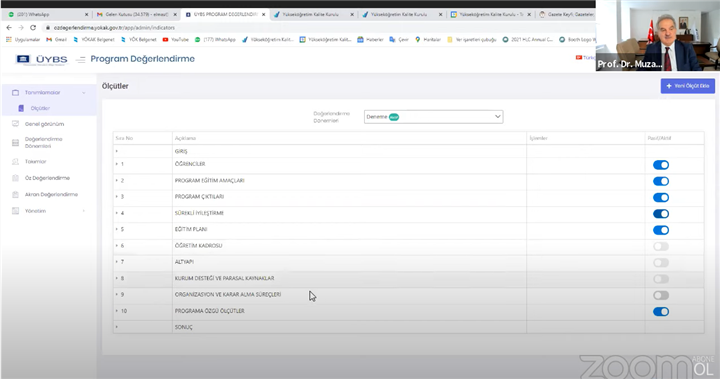Click the Öz Değerlendirme sidebar icon

pyautogui.click(x=16, y=178)
